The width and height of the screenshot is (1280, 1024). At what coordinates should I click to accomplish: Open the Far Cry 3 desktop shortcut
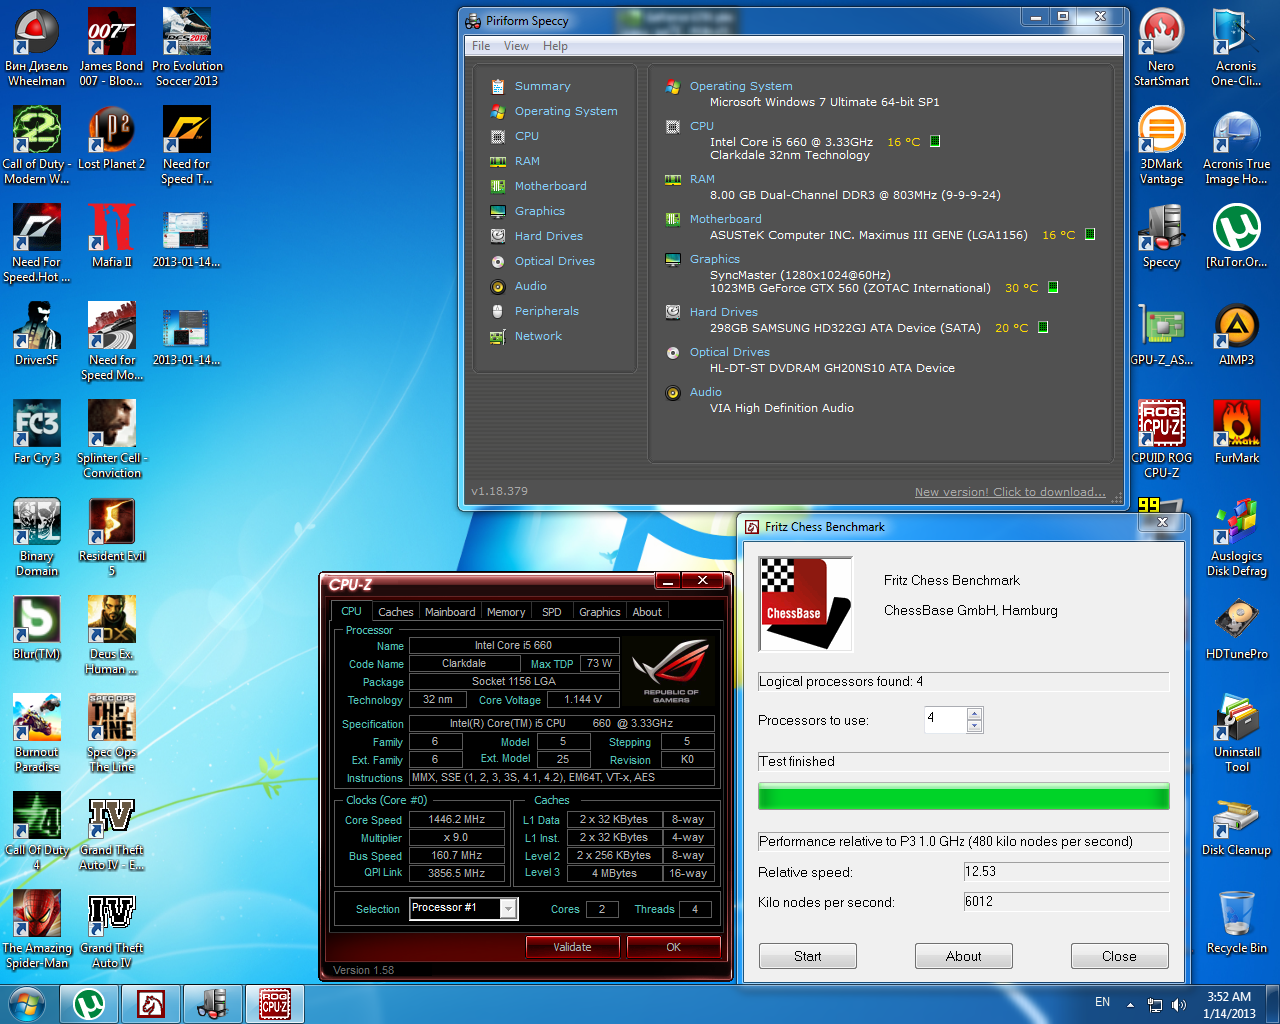[37, 425]
